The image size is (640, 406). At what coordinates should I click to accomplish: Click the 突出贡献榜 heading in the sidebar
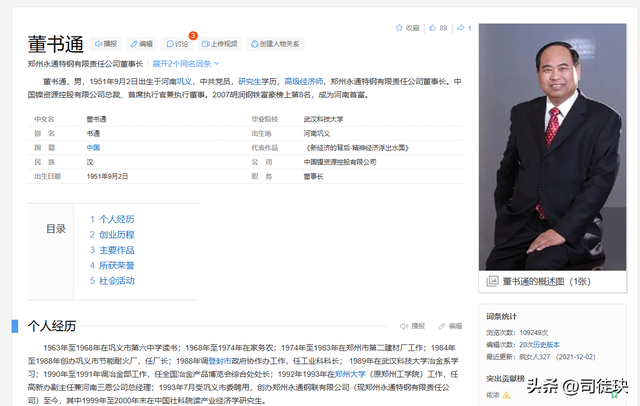(x=505, y=379)
